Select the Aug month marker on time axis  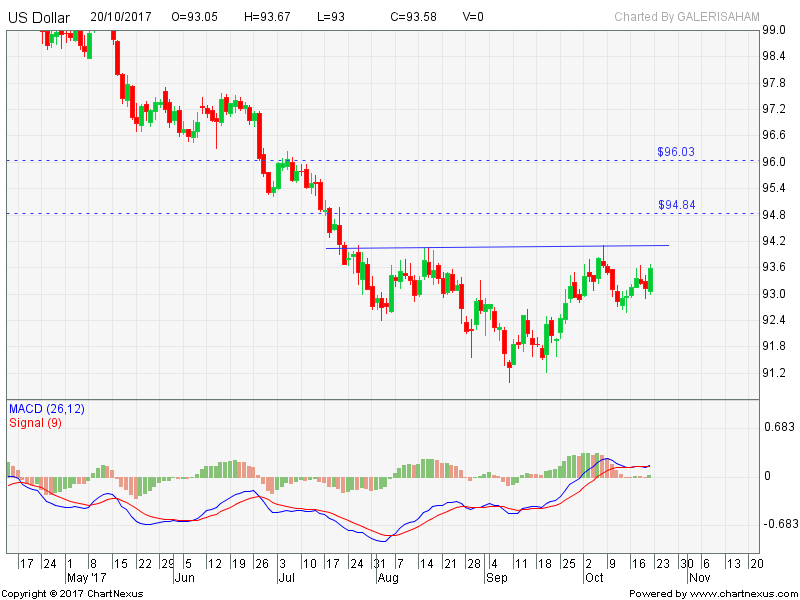click(387, 578)
